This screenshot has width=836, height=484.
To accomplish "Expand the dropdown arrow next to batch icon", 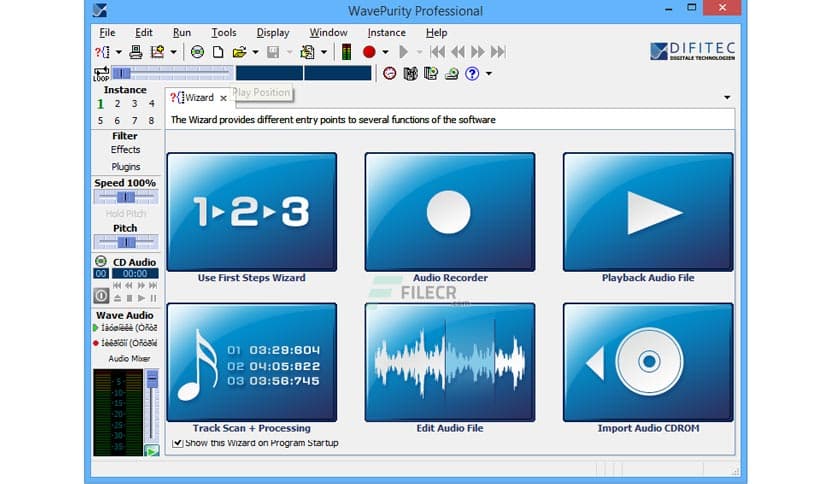I will [324, 52].
